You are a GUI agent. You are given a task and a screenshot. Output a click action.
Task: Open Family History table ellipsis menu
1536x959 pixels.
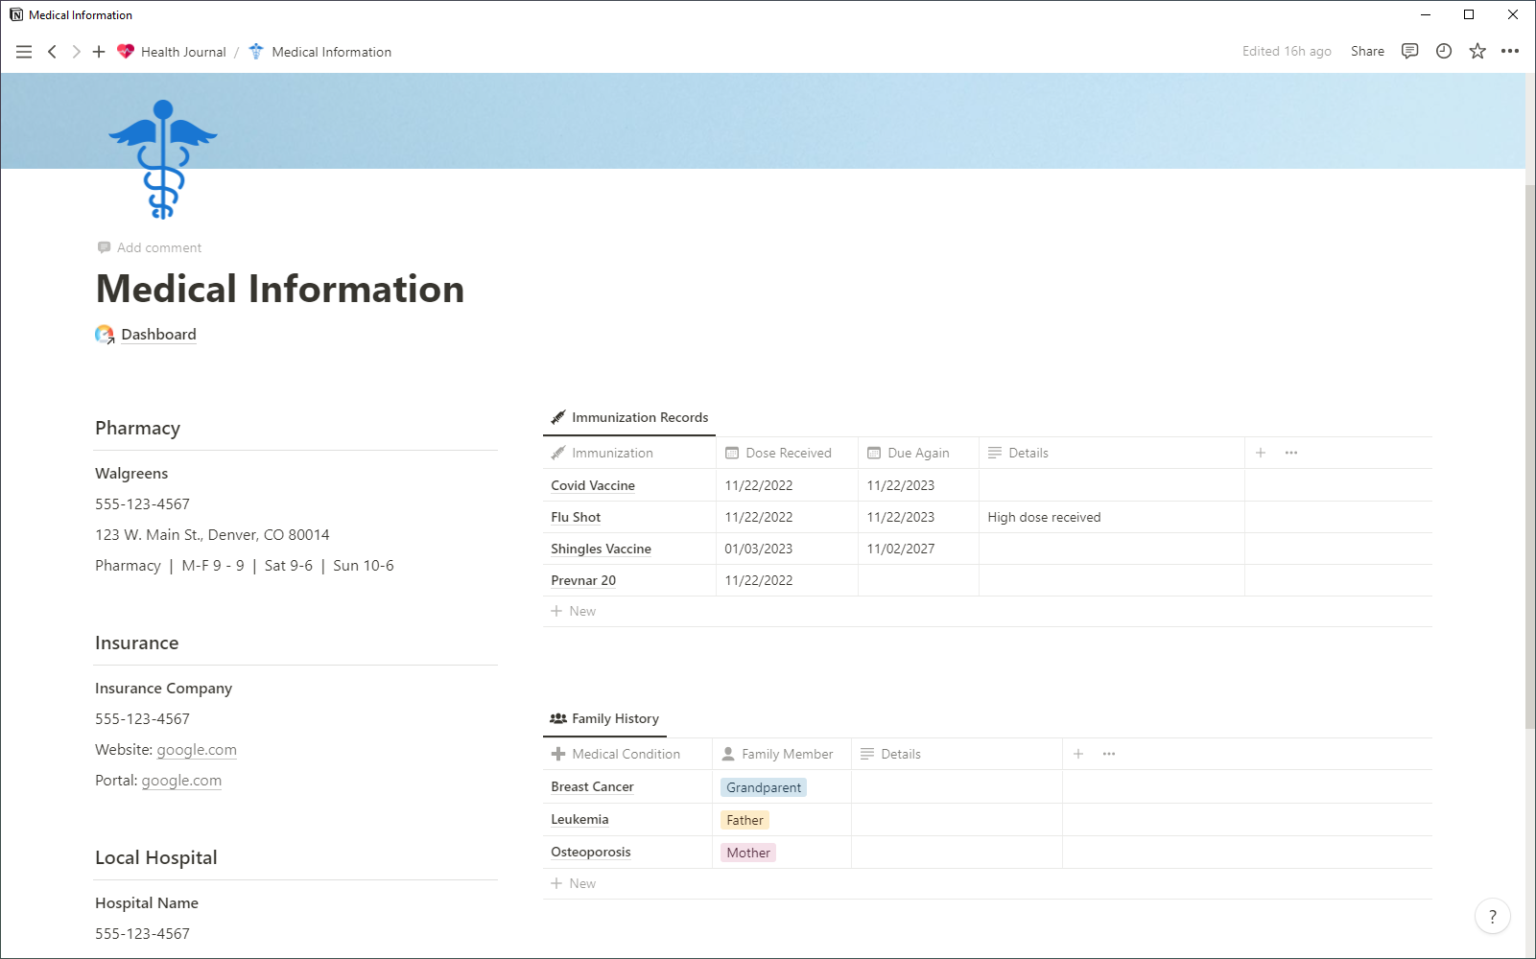click(1108, 753)
